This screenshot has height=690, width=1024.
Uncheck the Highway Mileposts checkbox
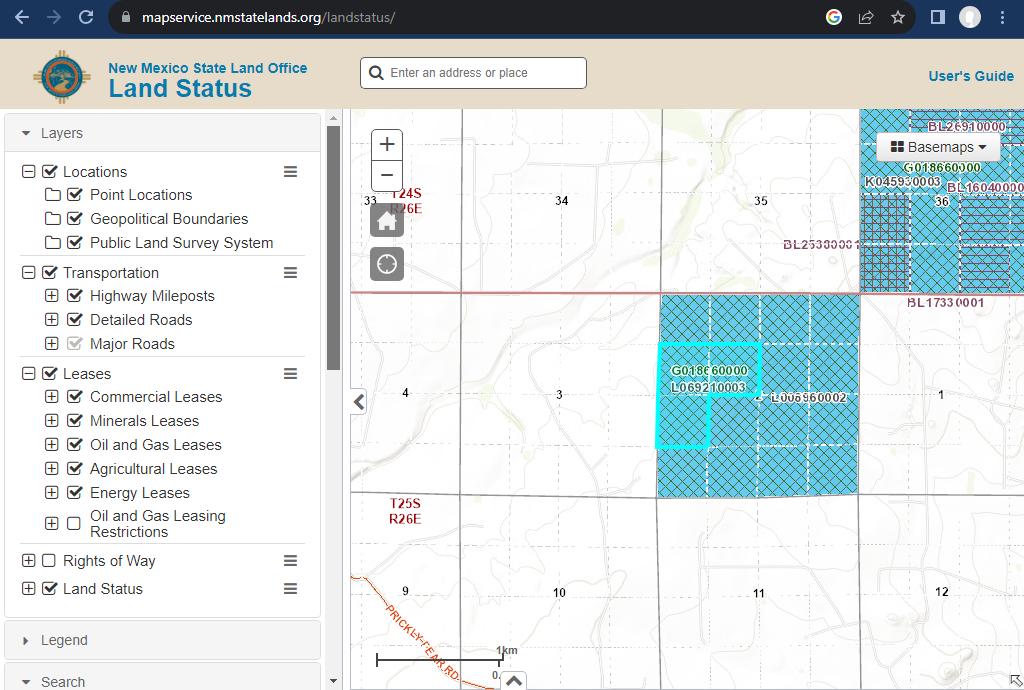pos(74,296)
